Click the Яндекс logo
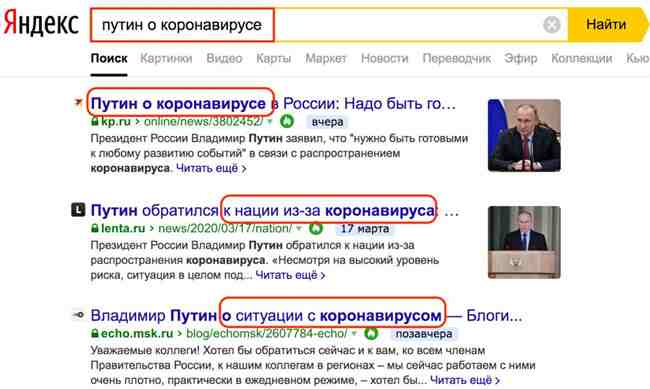This screenshot has height=389, width=650. [41, 23]
